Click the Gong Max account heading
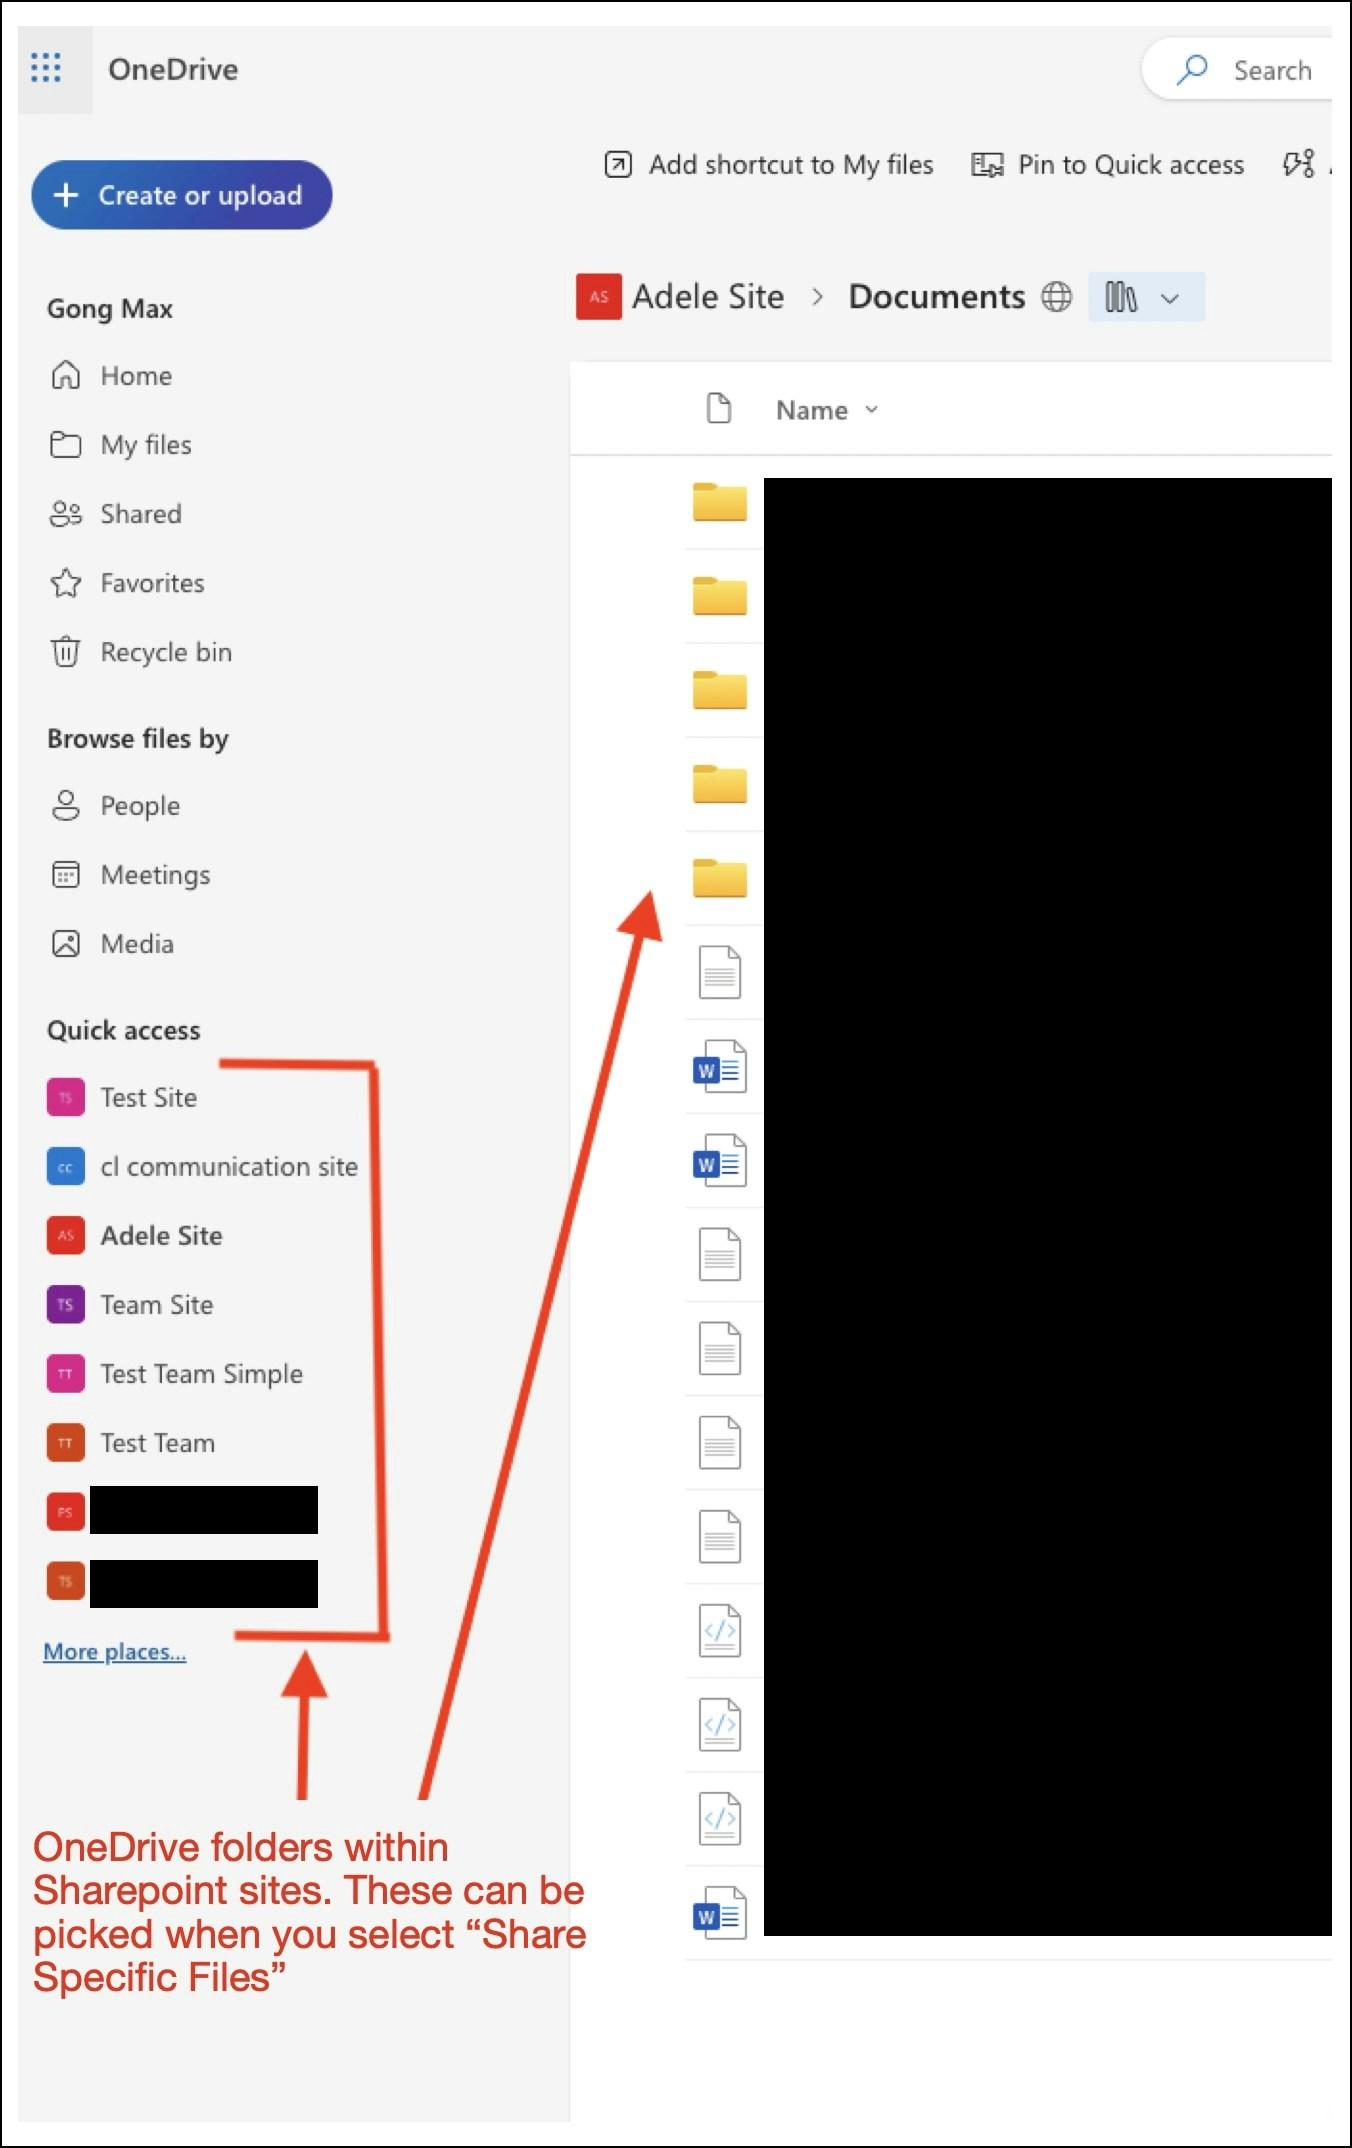Screen dimensions: 1352x2148 click(x=110, y=309)
